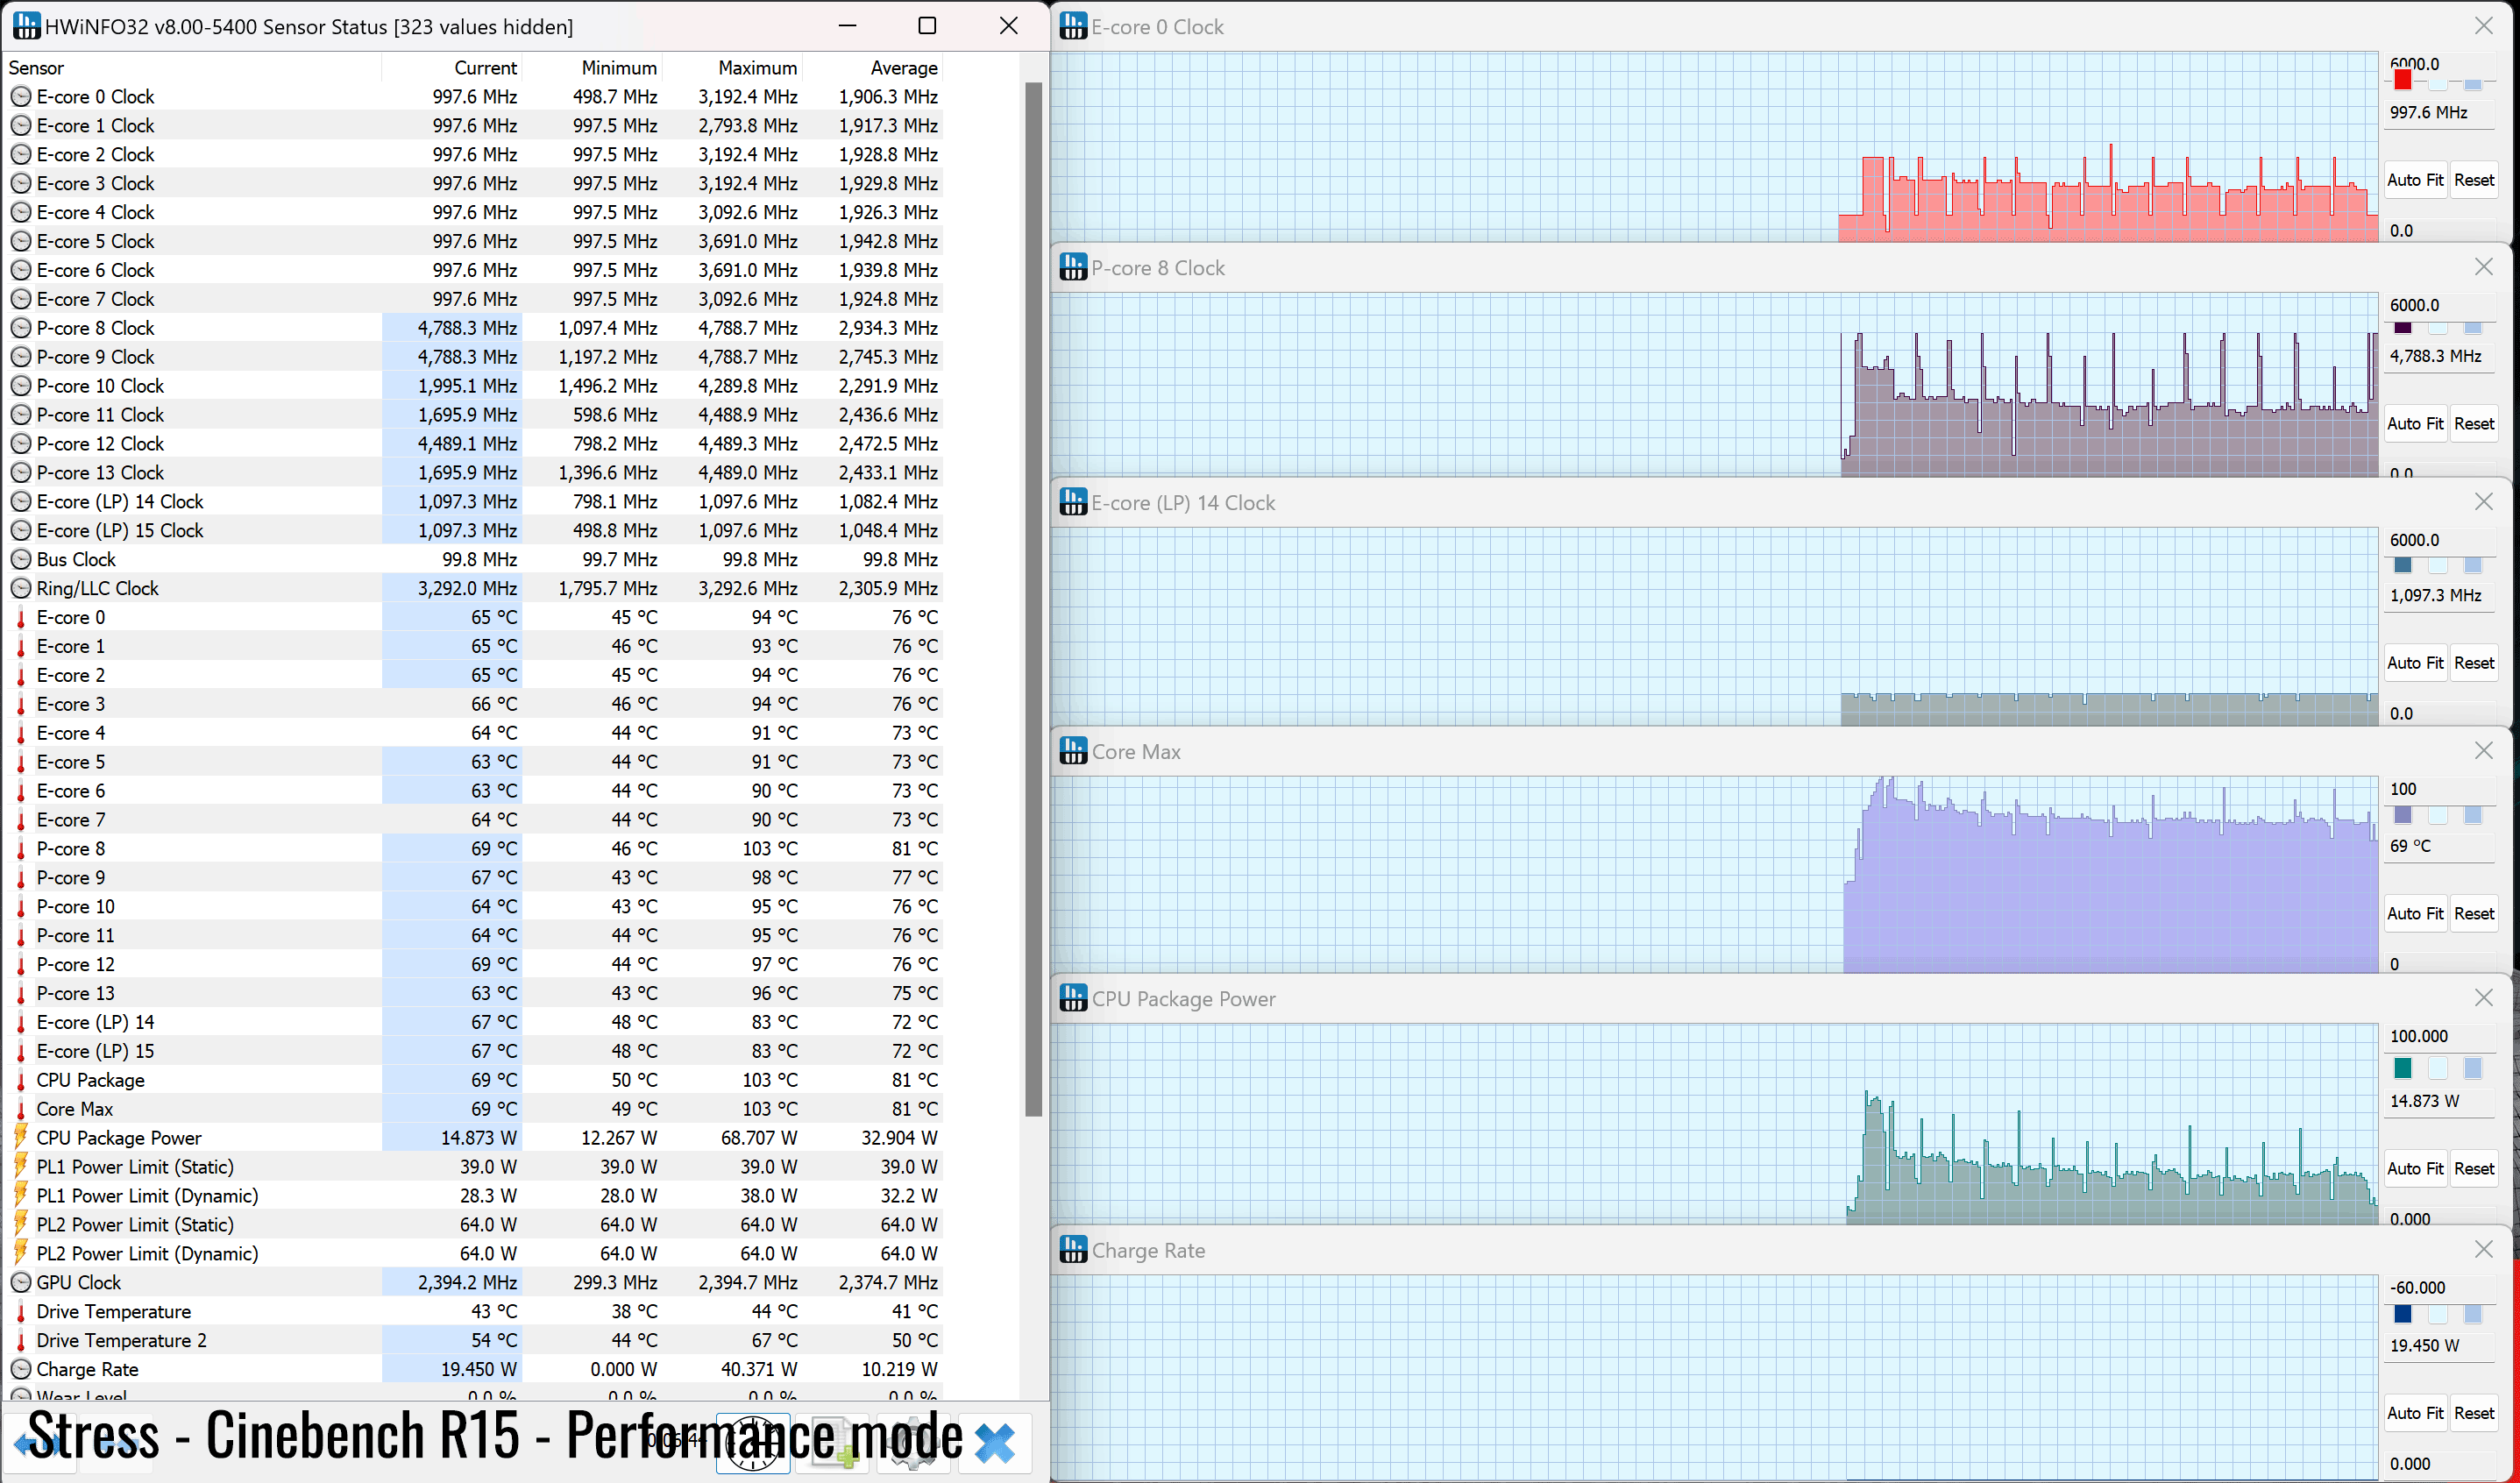This screenshot has width=2520, height=1483.
Task: Click the clock icon beside Ring/LLC Clock row
Action: (x=21, y=588)
